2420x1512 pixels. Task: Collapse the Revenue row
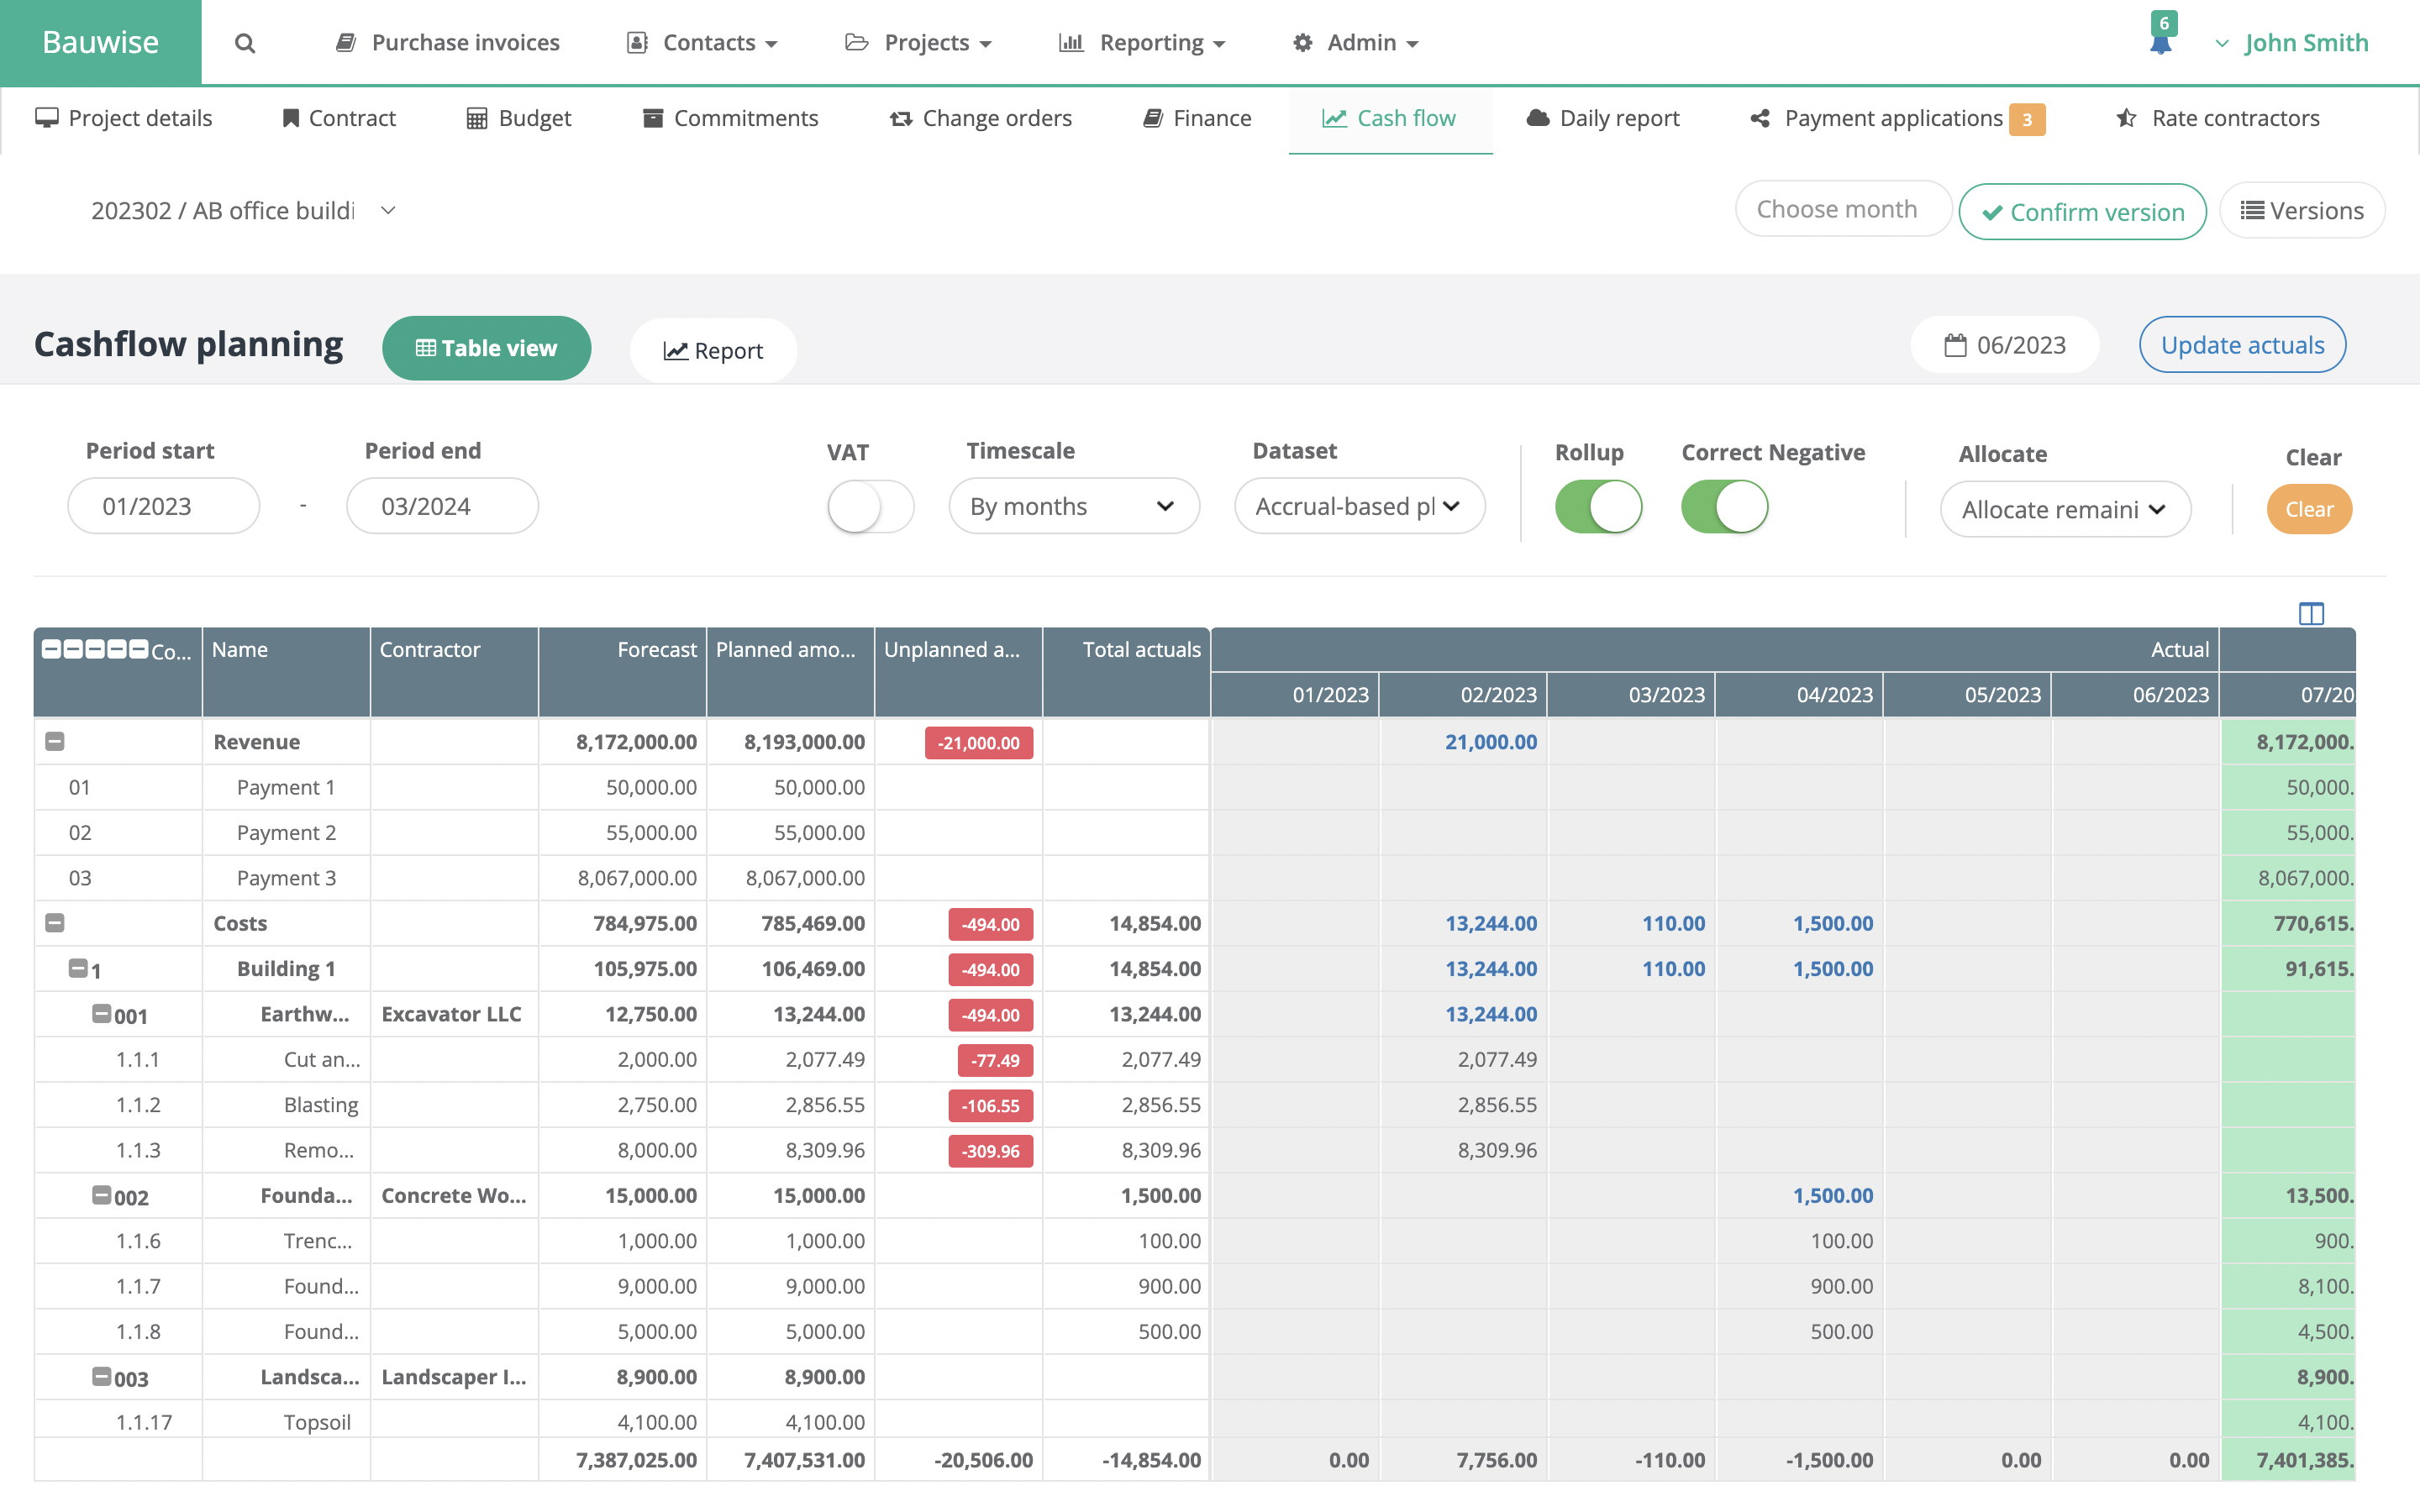(55, 741)
